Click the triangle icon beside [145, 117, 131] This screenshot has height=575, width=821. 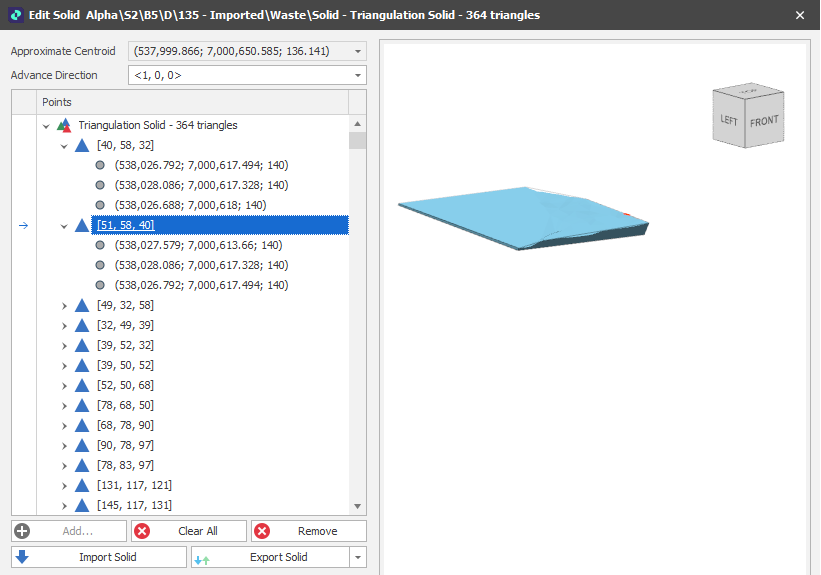[x=82, y=505]
